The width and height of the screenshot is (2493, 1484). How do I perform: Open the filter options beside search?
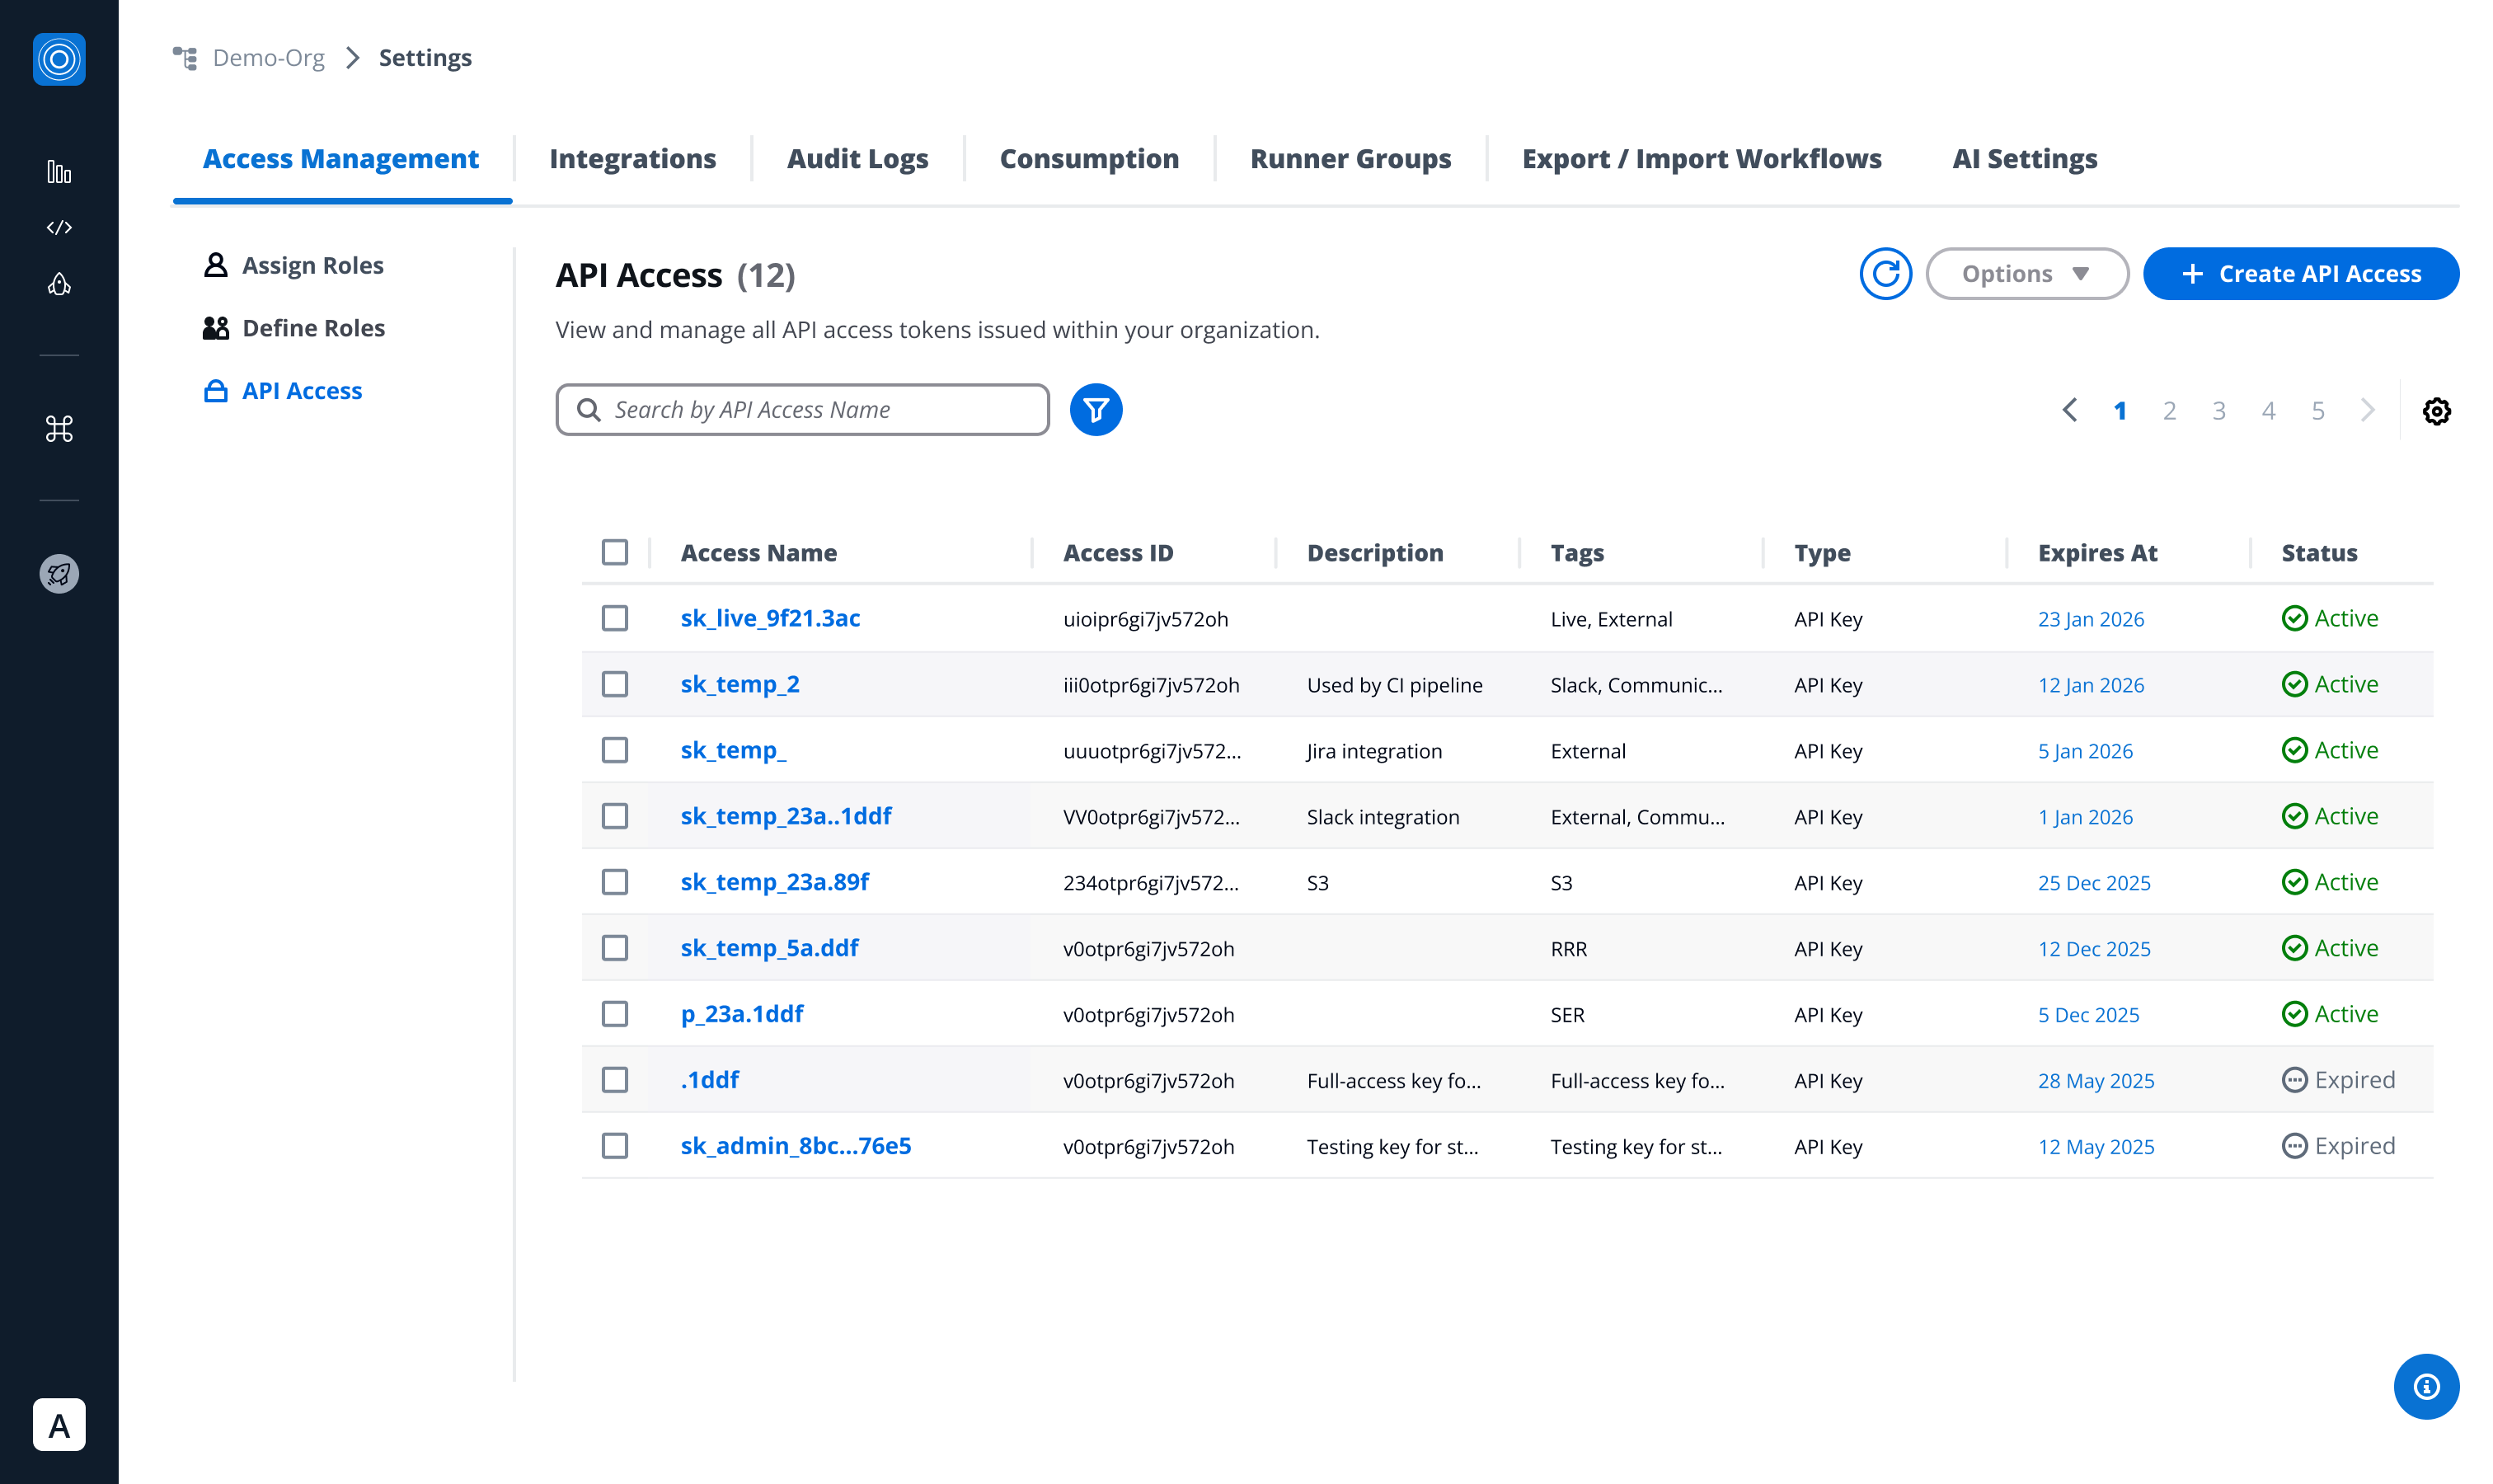tap(1096, 409)
